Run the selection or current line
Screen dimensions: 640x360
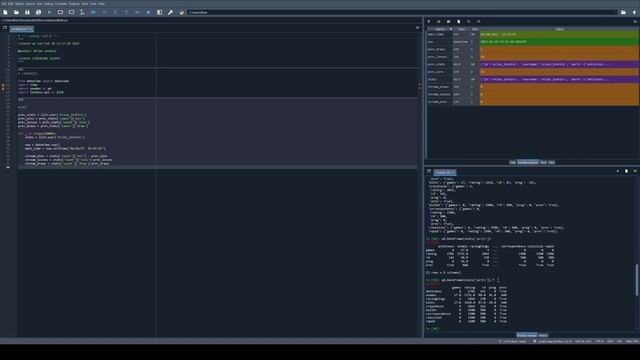[x=82, y=12]
